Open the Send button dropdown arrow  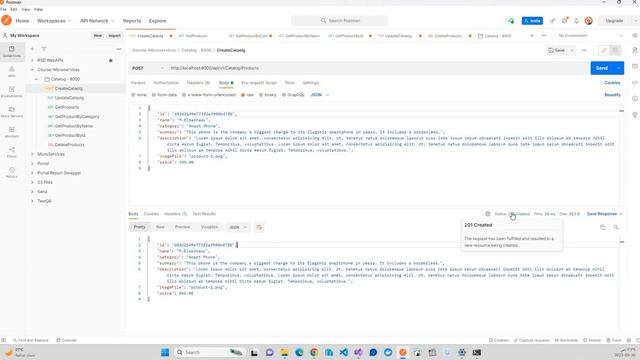[x=619, y=68]
